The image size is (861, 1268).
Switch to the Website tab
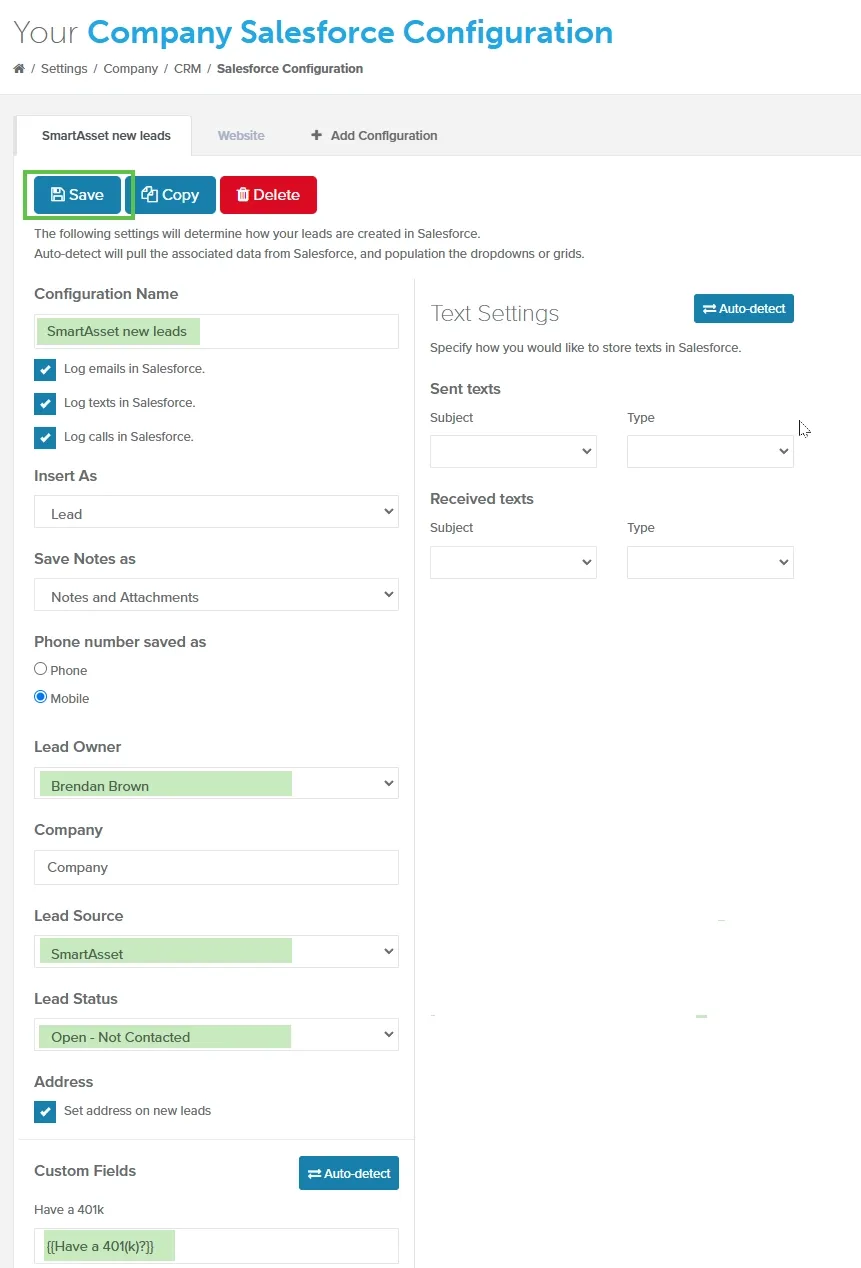(241, 135)
